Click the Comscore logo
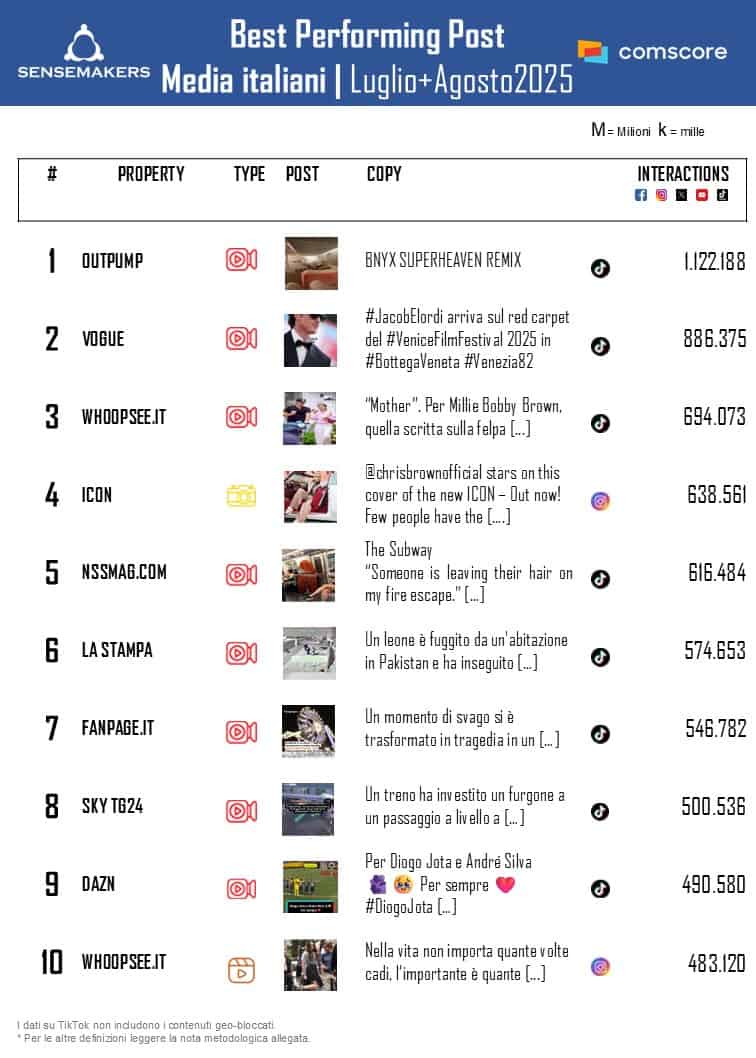 (652, 51)
